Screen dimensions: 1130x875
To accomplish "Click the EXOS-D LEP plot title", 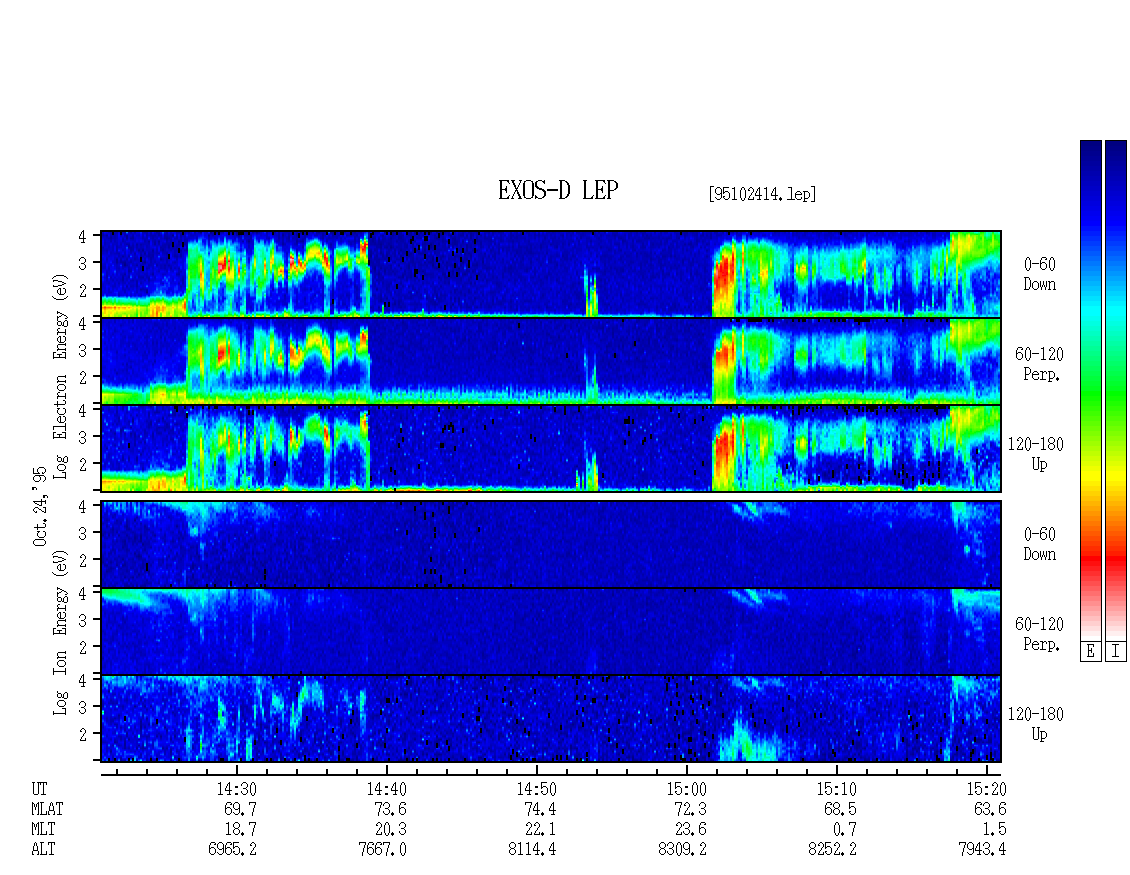I will 558,190.
